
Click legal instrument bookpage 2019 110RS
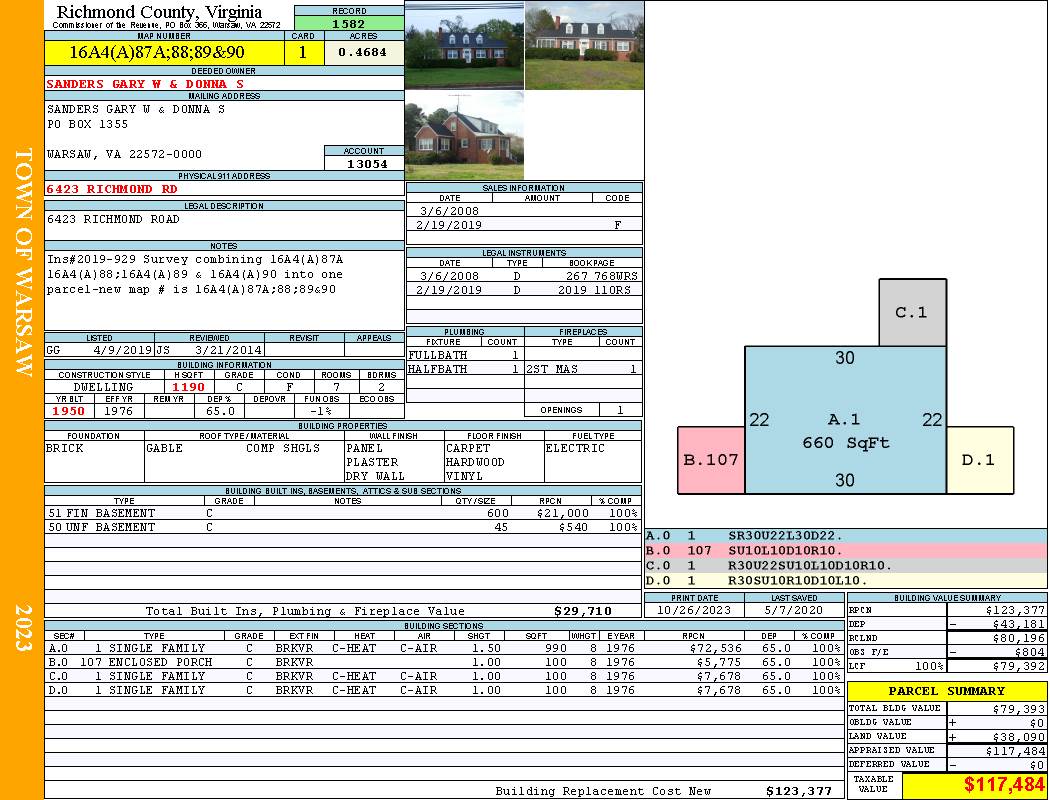595,290
